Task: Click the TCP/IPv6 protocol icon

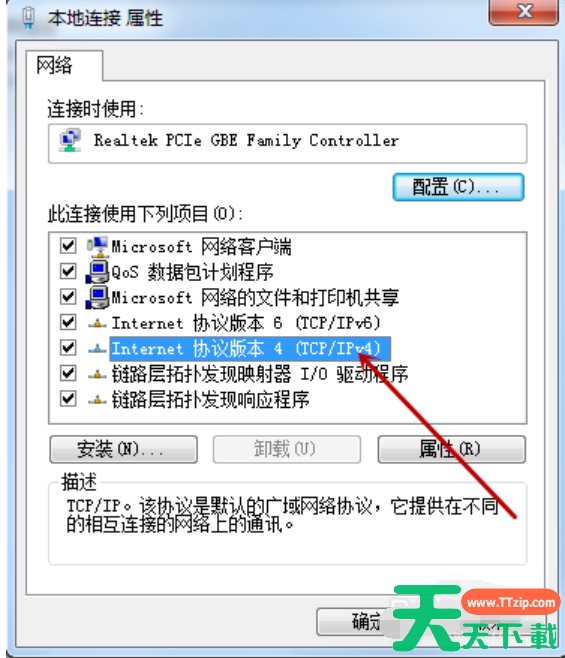Action: pos(97,323)
